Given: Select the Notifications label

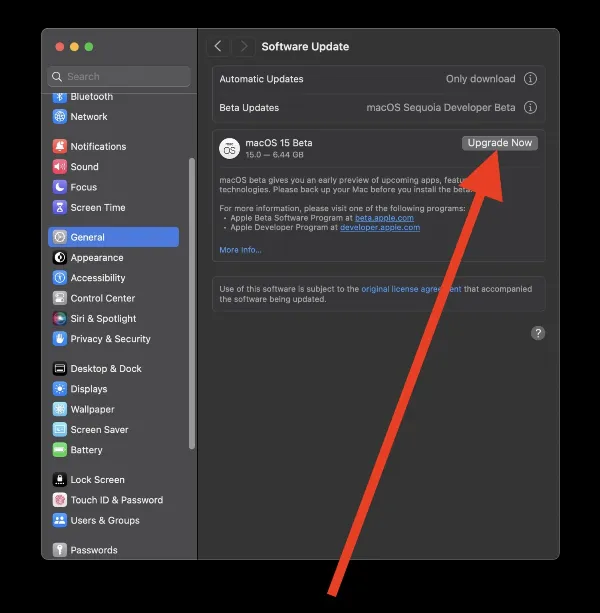Looking at the screenshot, I should (98, 146).
